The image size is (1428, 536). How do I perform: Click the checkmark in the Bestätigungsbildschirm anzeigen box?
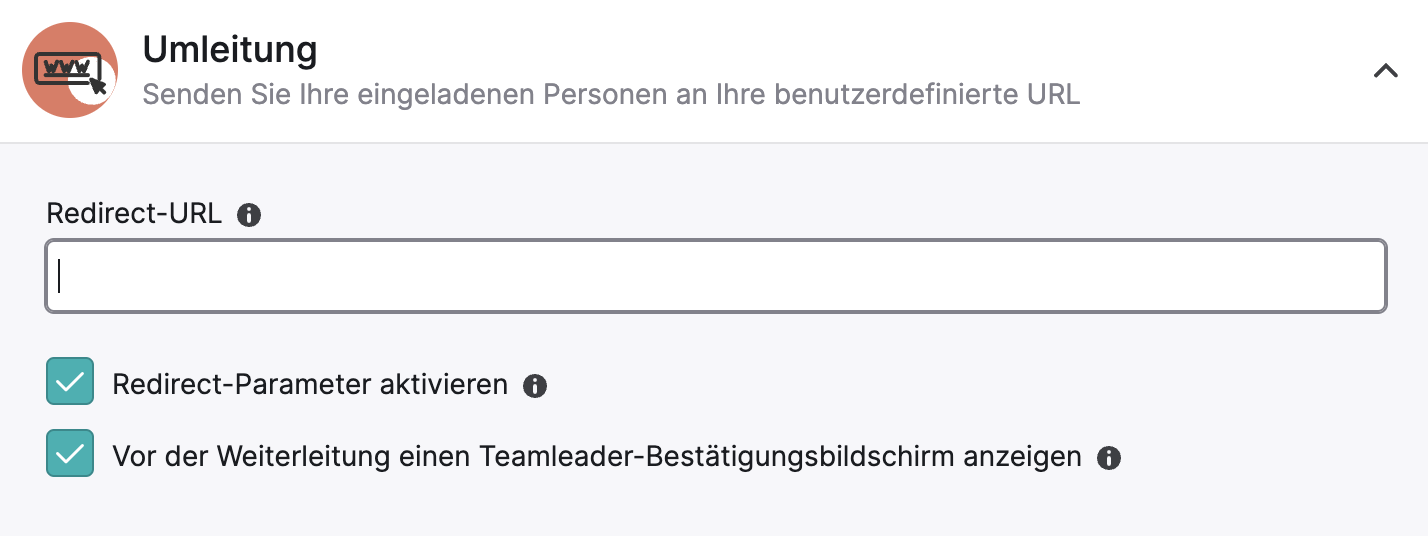[x=70, y=454]
